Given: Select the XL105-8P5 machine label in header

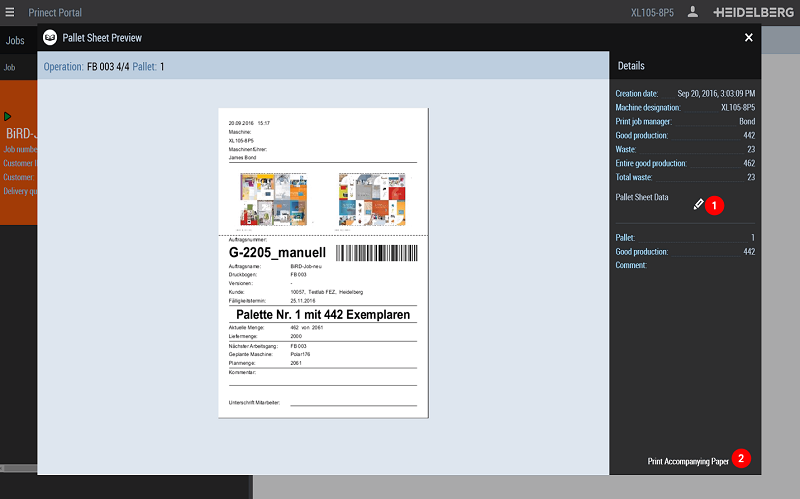Looking at the screenshot, I should pos(651,13).
